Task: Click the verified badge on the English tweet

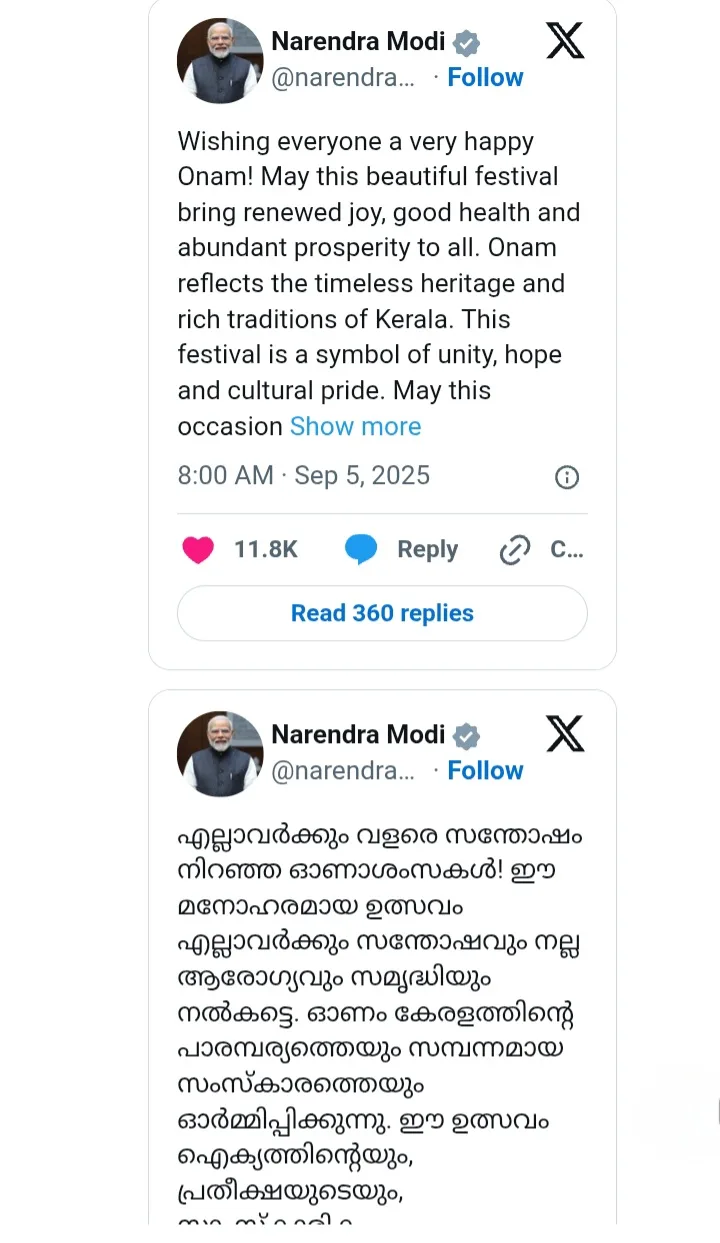Action: click(x=466, y=43)
